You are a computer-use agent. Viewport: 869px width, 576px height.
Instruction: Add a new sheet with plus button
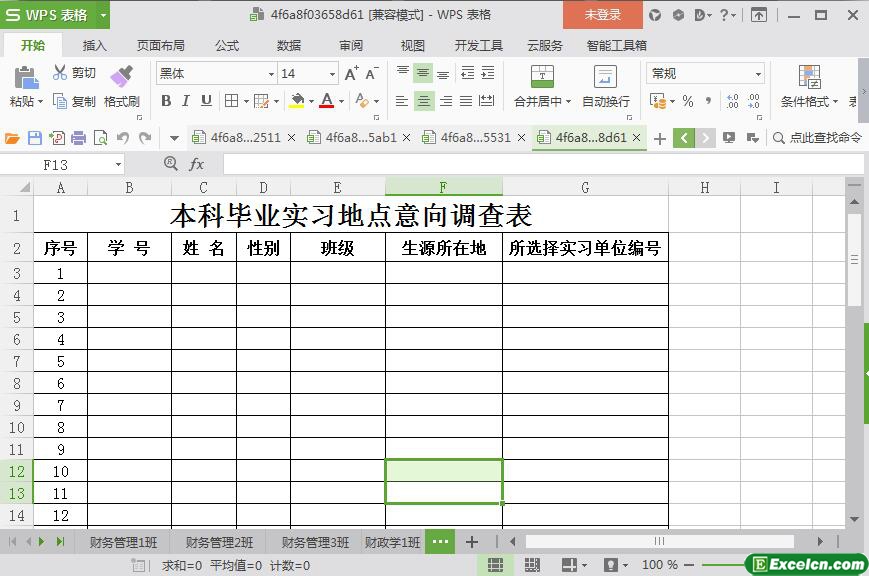point(472,542)
